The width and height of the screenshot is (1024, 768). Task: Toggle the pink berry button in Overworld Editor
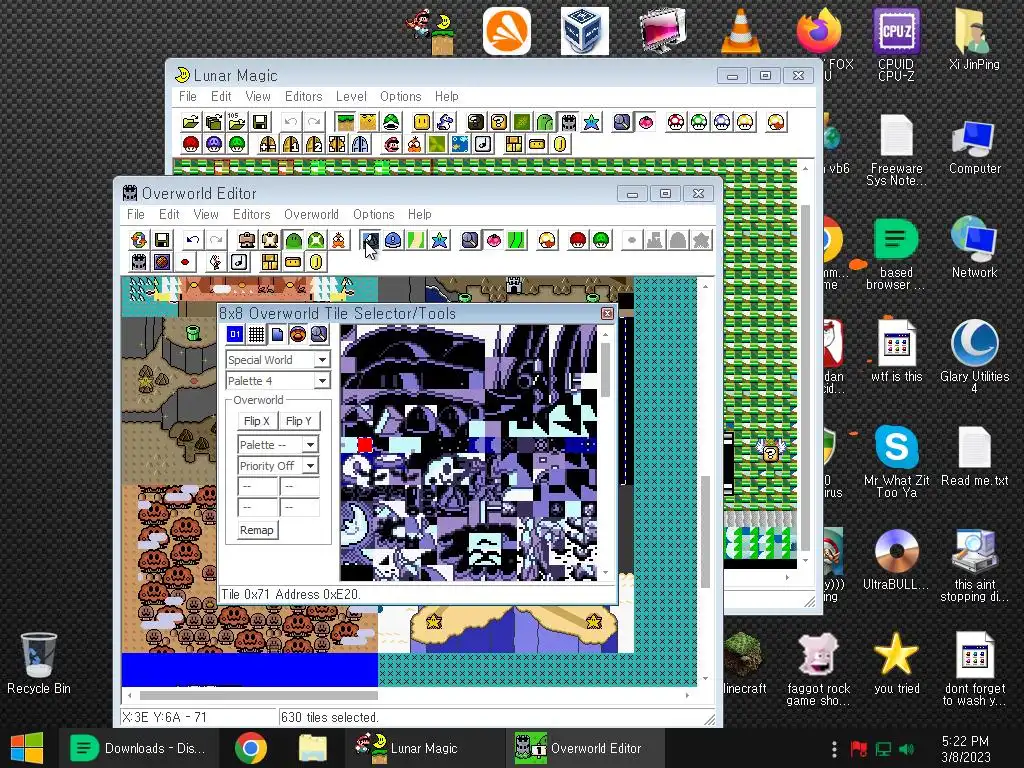[x=493, y=240]
